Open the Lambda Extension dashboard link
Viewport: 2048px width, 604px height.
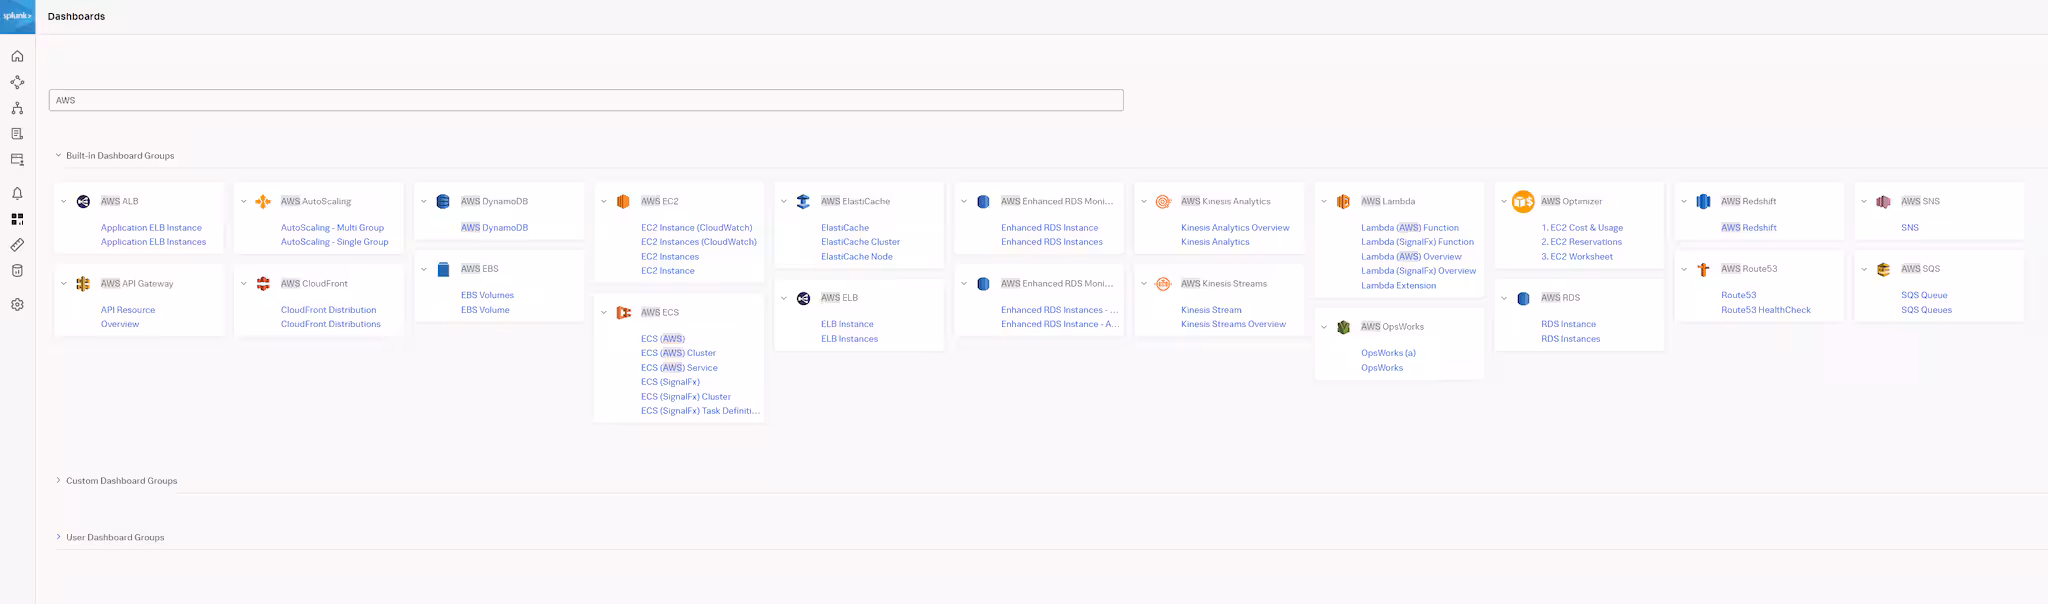pyautogui.click(x=1398, y=286)
